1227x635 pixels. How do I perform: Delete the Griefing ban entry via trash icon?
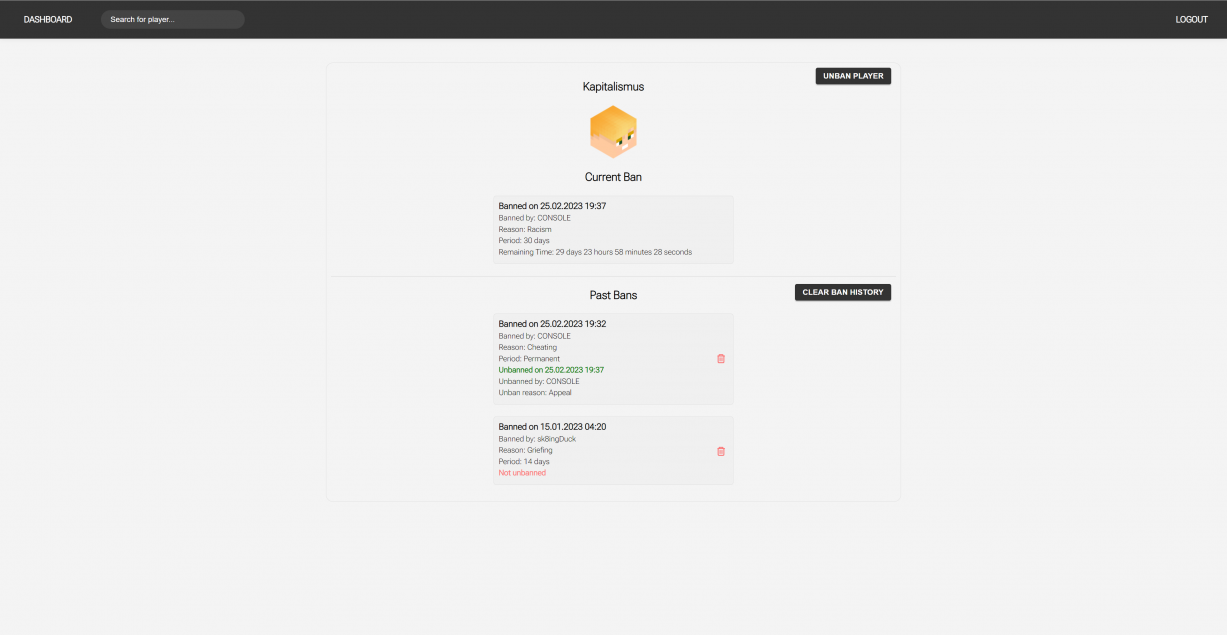pos(721,451)
